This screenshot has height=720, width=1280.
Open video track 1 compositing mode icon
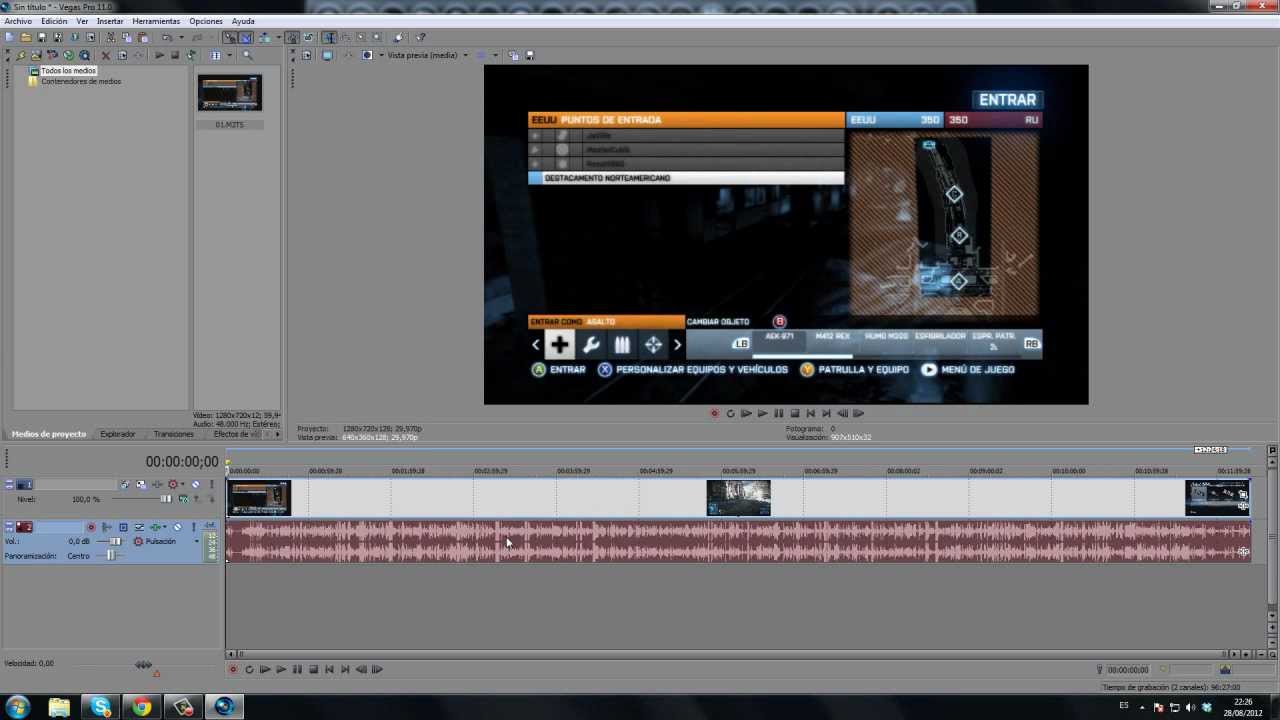click(184, 499)
